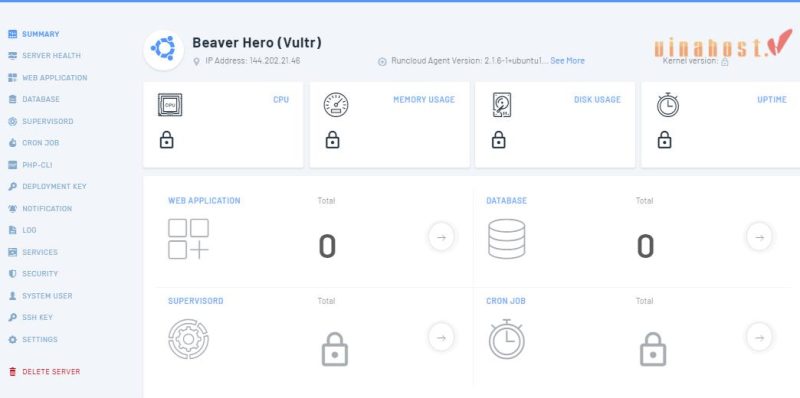This screenshot has height=398, width=800.
Task: Click the Supervisord total lock icon
Action: point(335,349)
